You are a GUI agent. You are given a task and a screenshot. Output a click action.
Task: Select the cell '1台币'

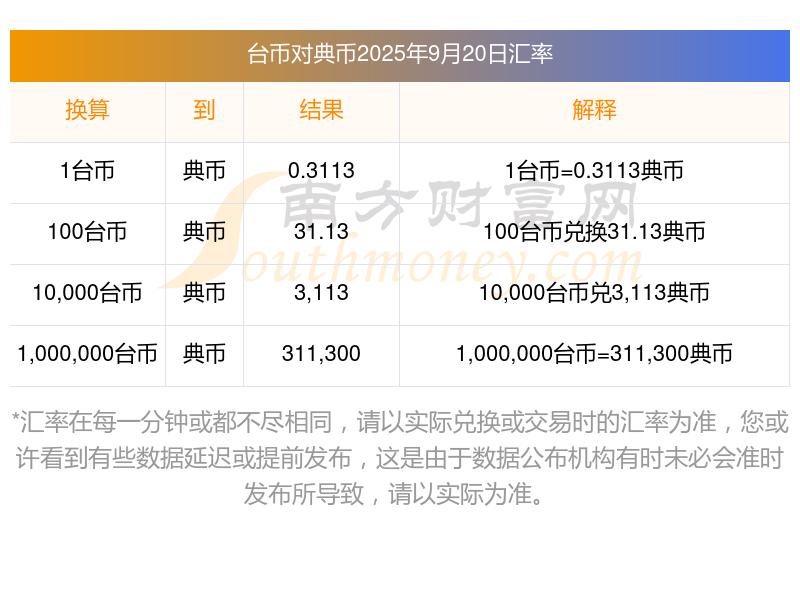coord(87,171)
